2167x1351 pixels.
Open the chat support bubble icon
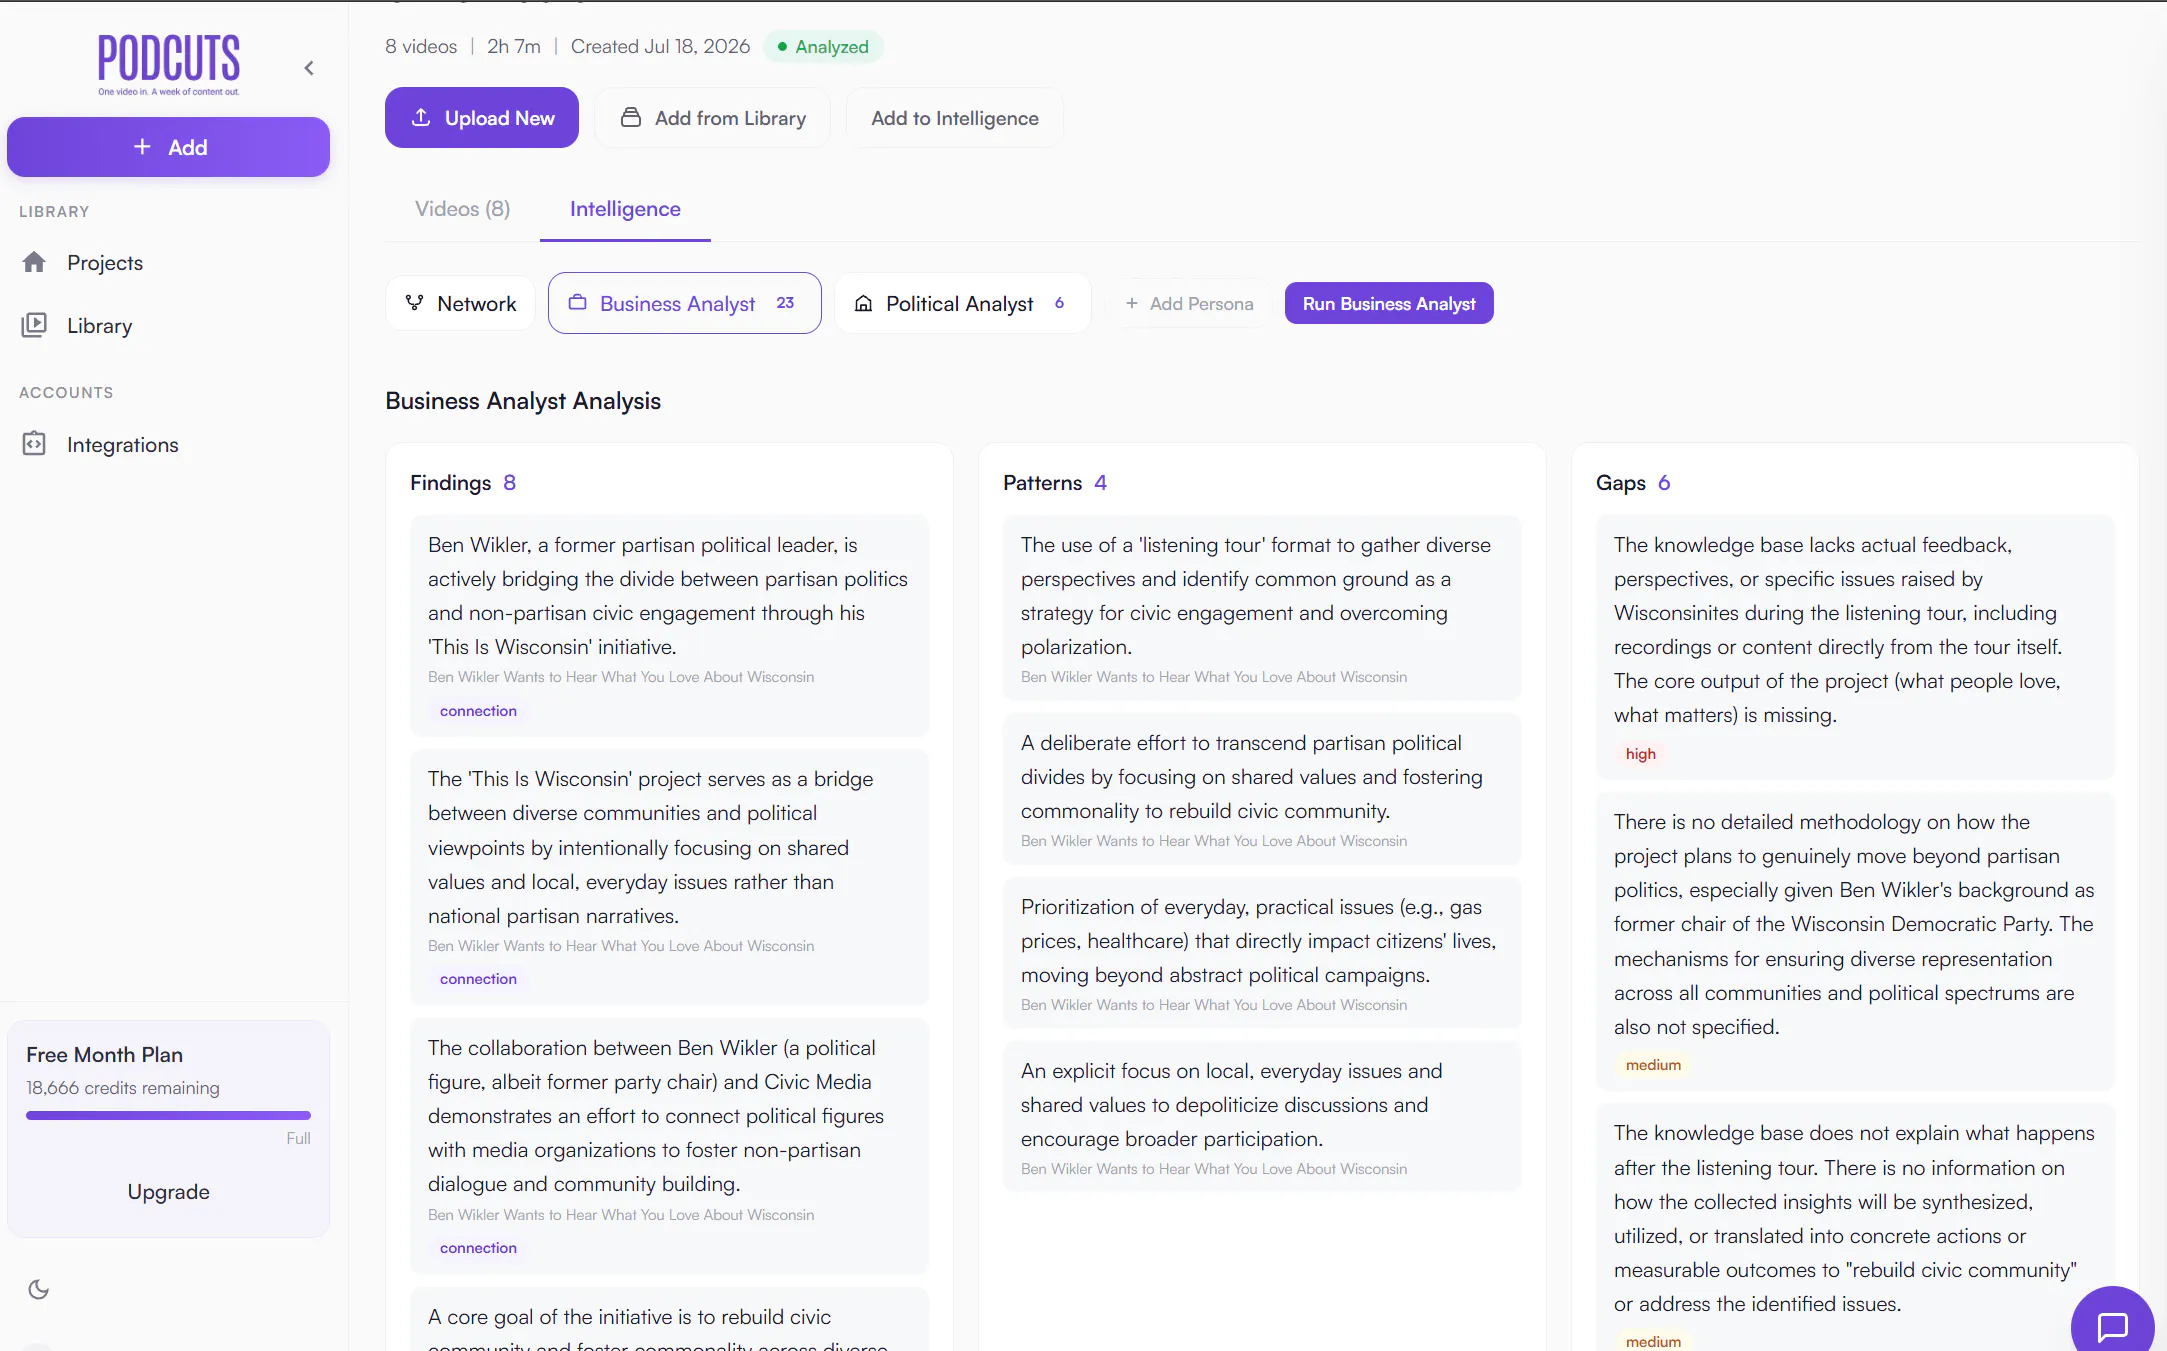tap(2112, 1327)
